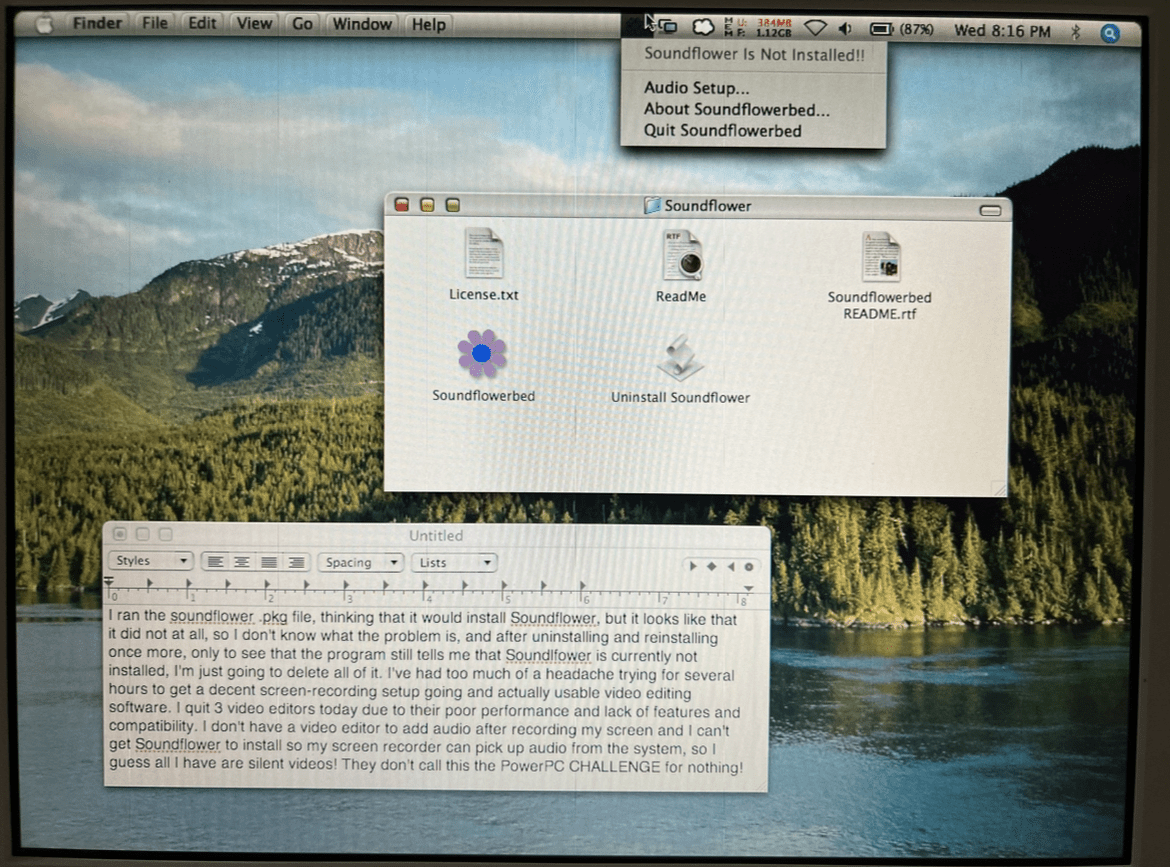Click the center tab stop diamond icon
This screenshot has width=1170, height=867.
[712, 566]
